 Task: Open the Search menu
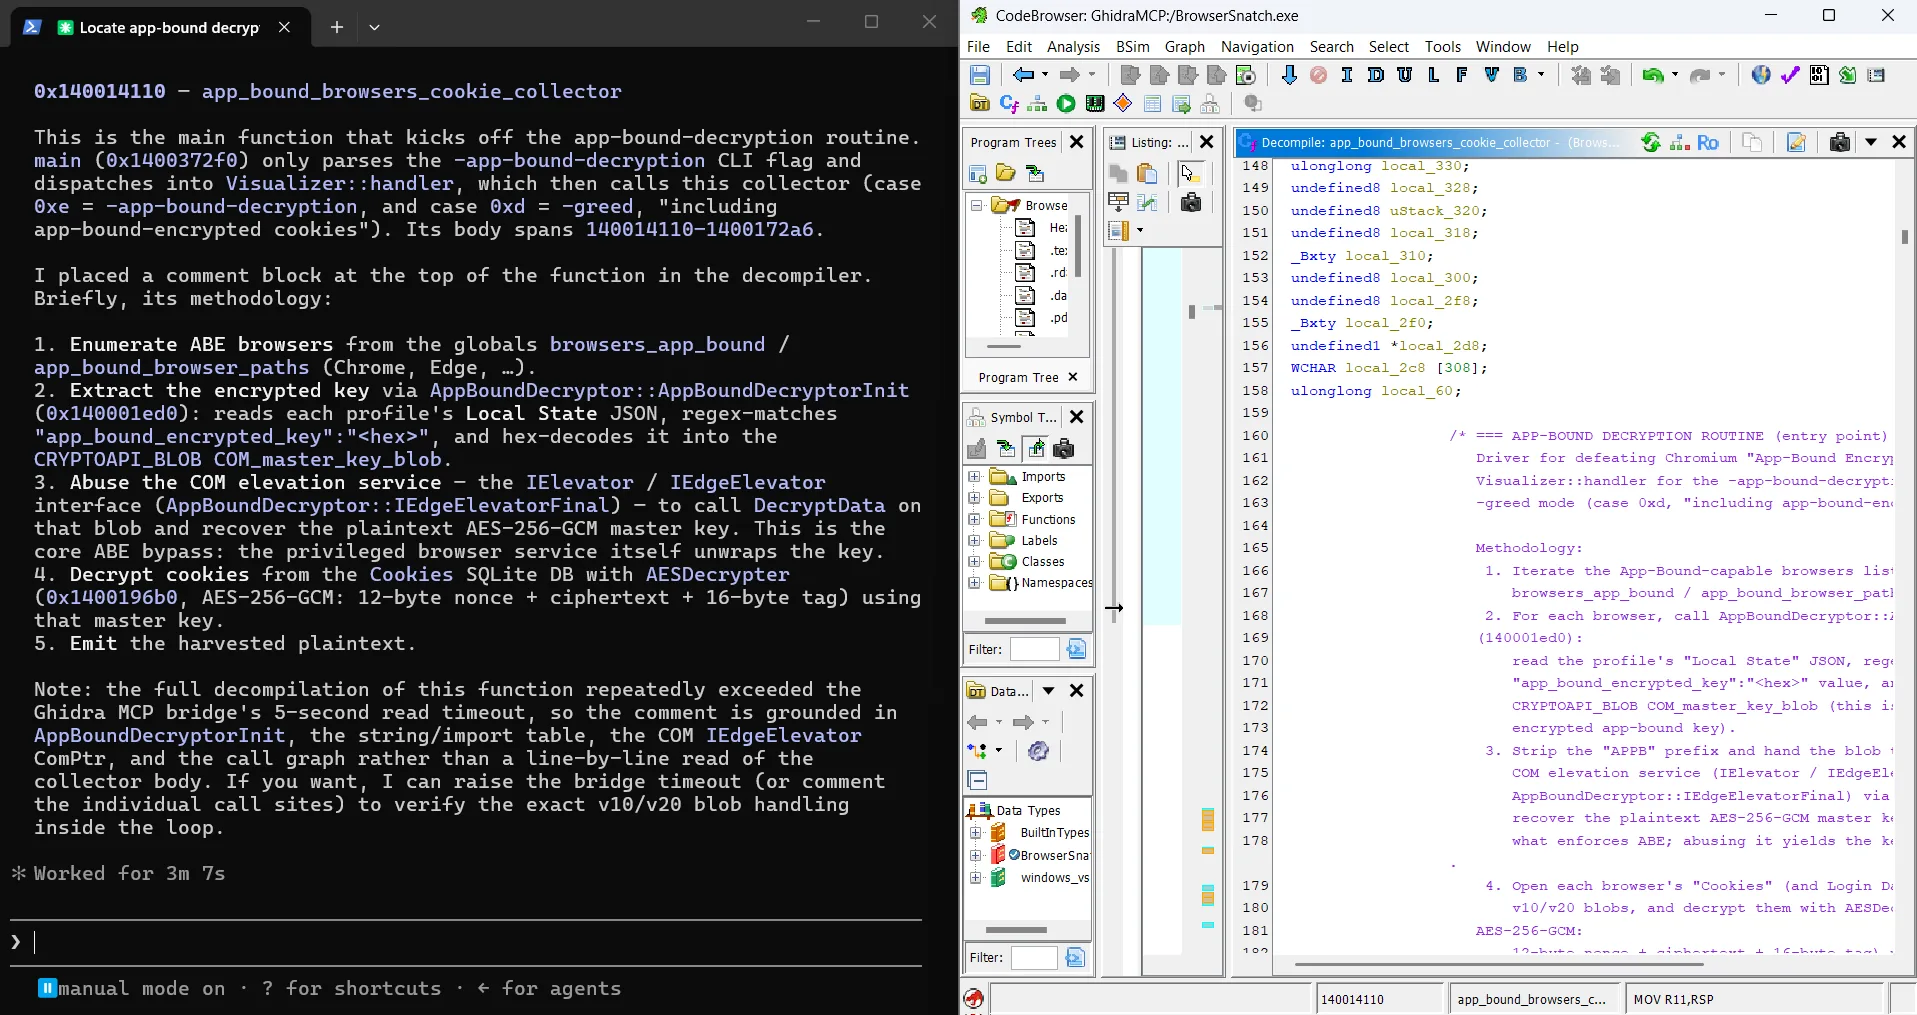tap(1331, 47)
